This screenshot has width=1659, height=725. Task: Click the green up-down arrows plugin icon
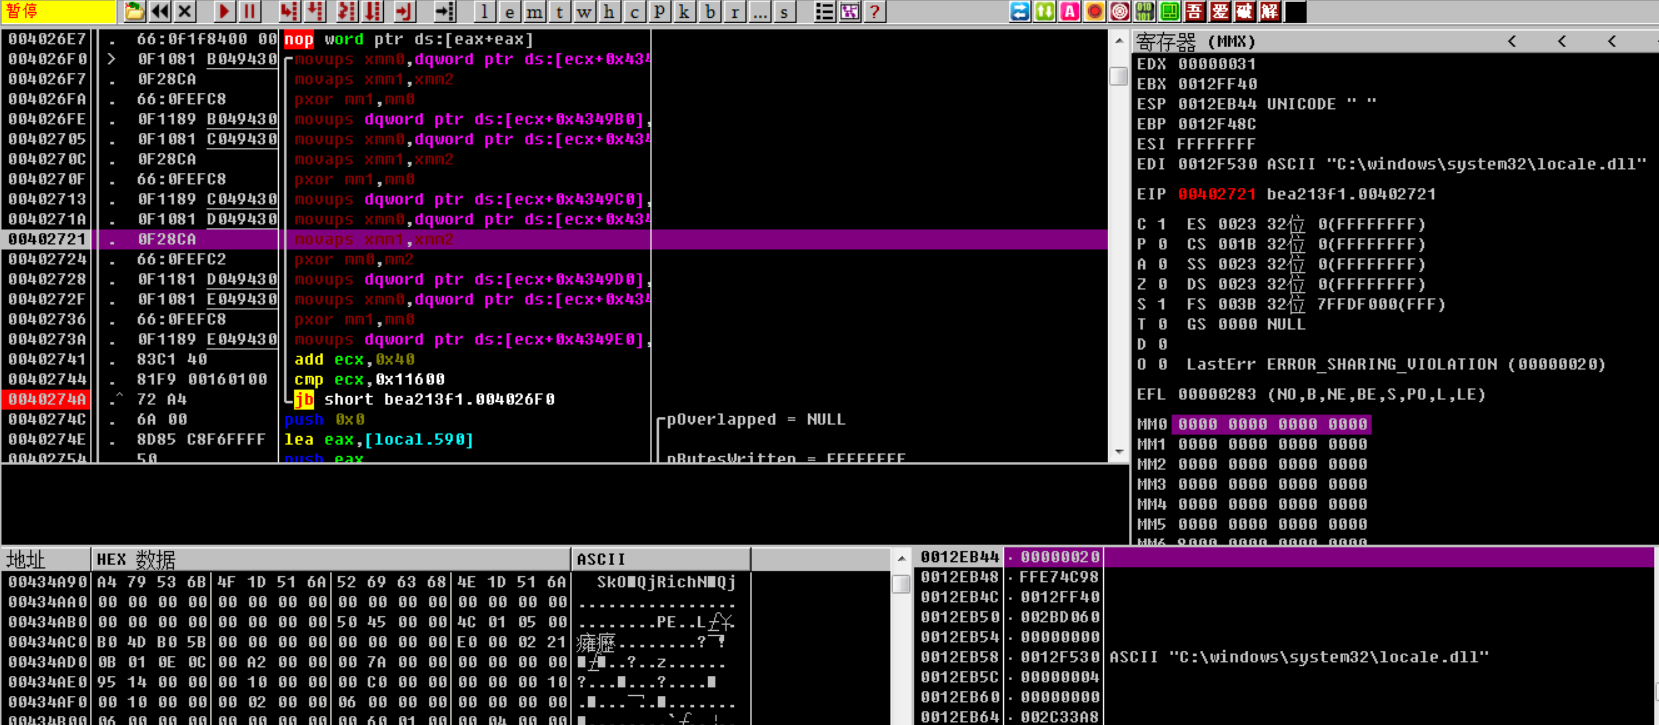pos(1045,12)
